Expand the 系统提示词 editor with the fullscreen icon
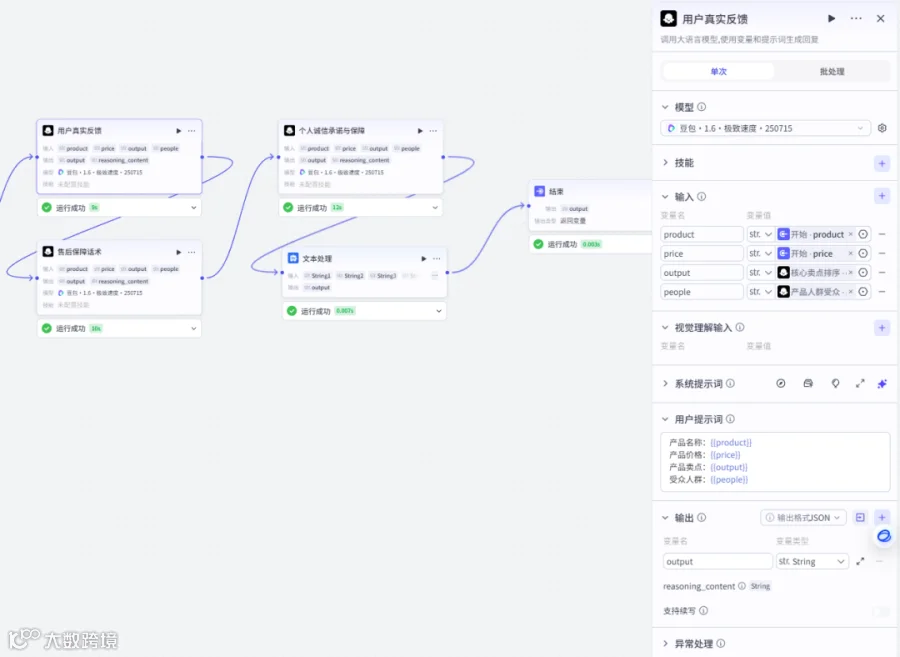Screen dimensions: 900x657 [860, 383]
